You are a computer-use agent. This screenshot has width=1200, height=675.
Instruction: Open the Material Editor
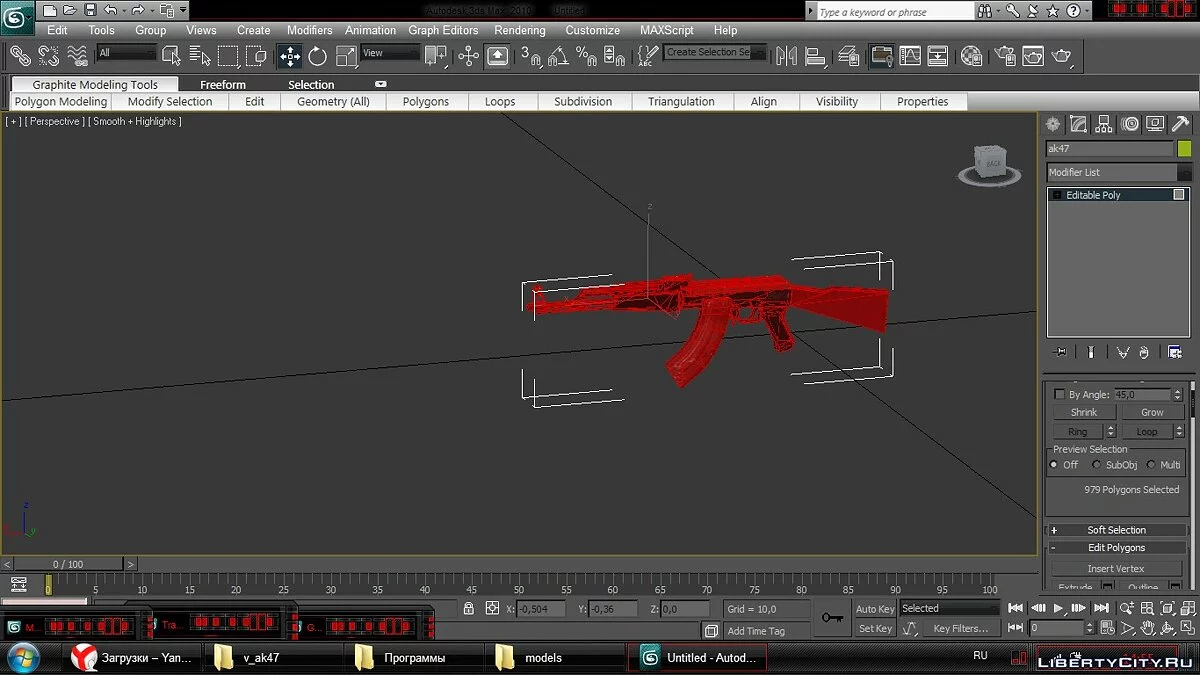coord(971,56)
